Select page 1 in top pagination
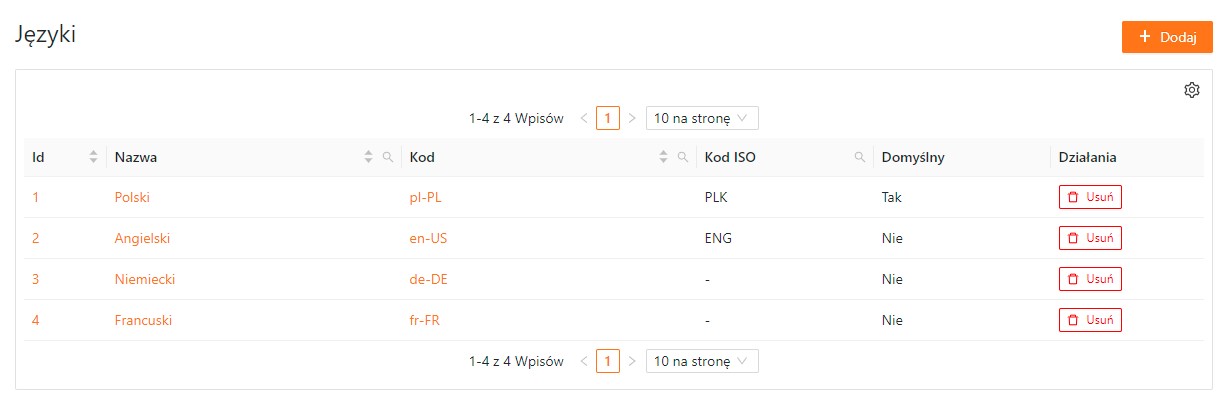Screen dimensions: 1225x403 point(608,118)
